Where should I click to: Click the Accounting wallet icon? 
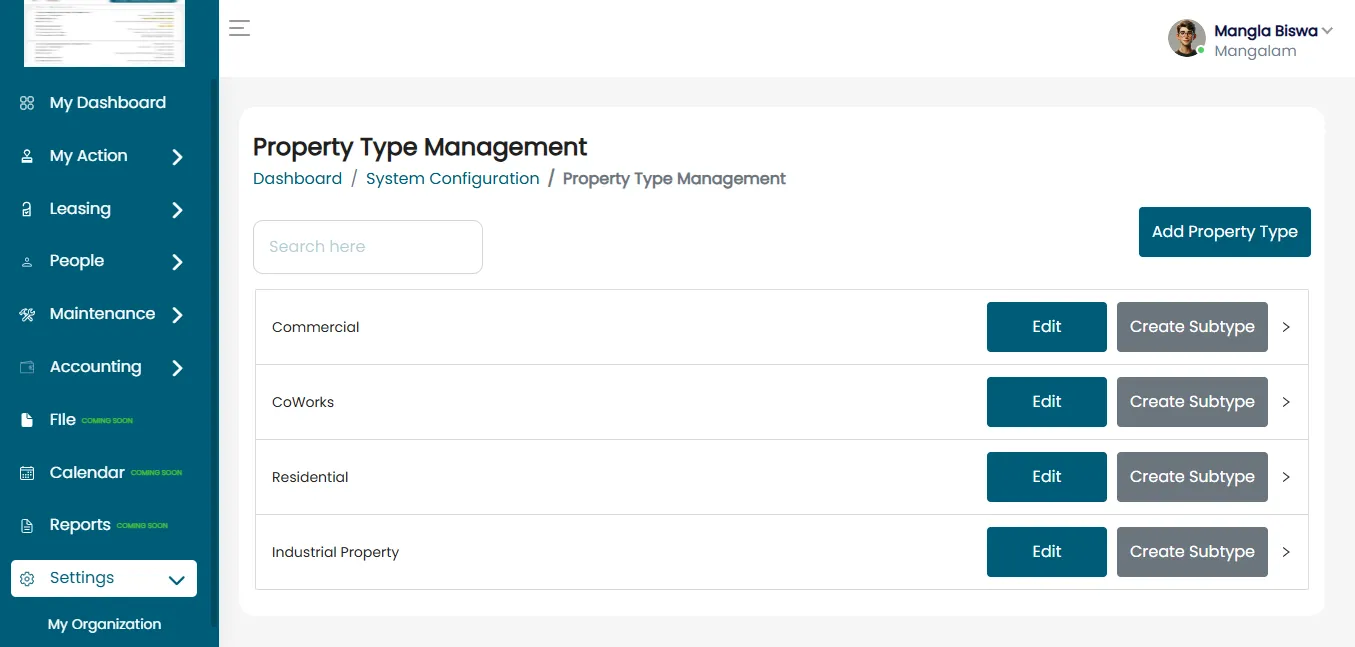[x=27, y=367]
